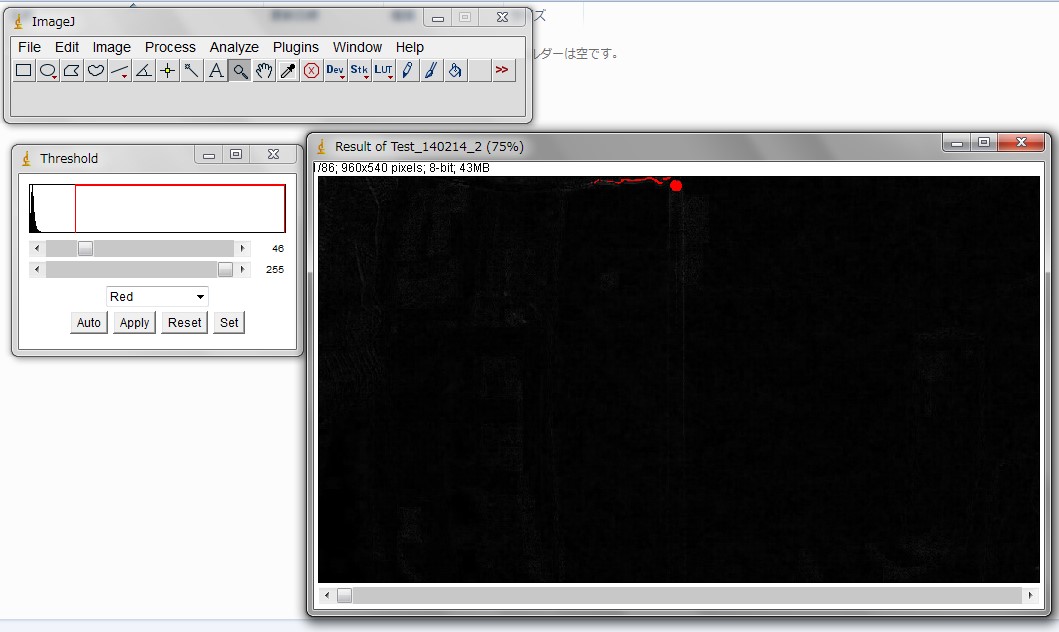1059x632 pixels.
Task: Open the More Tools double-arrow menu
Action: (x=502, y=70)
